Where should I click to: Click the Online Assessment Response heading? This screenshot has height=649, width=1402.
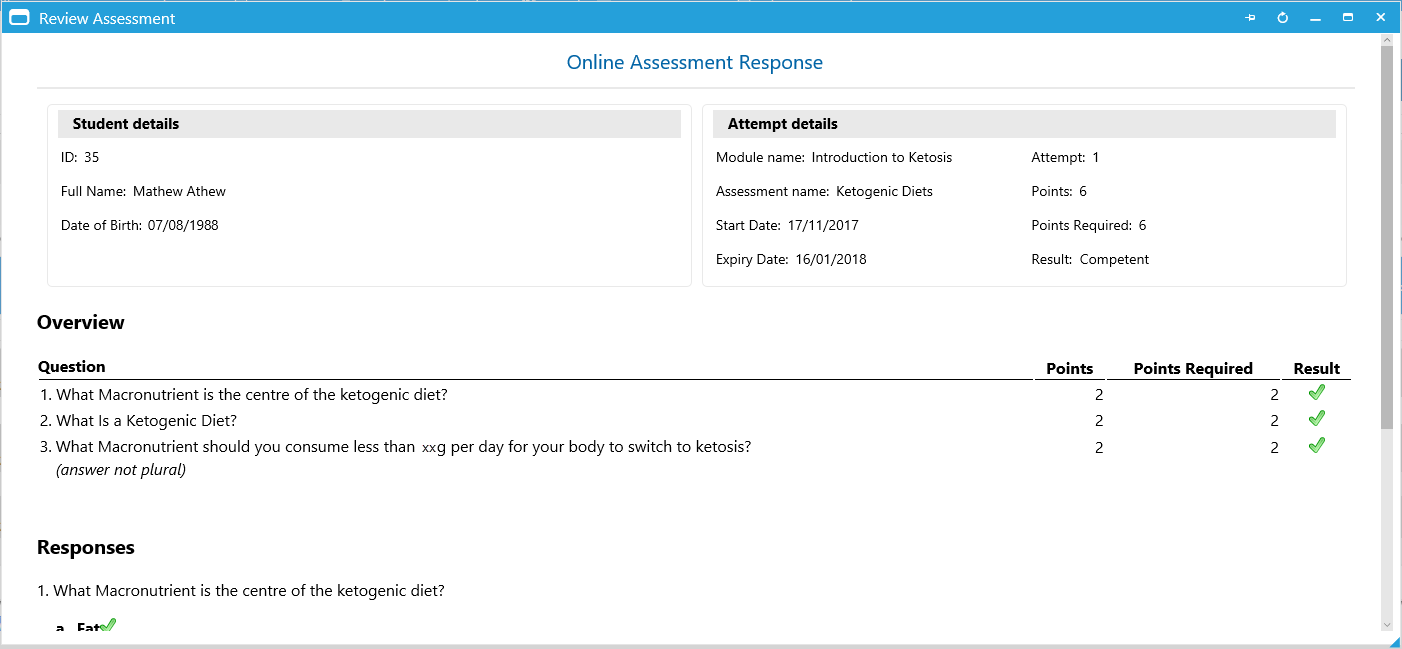(x=695, y=62)
